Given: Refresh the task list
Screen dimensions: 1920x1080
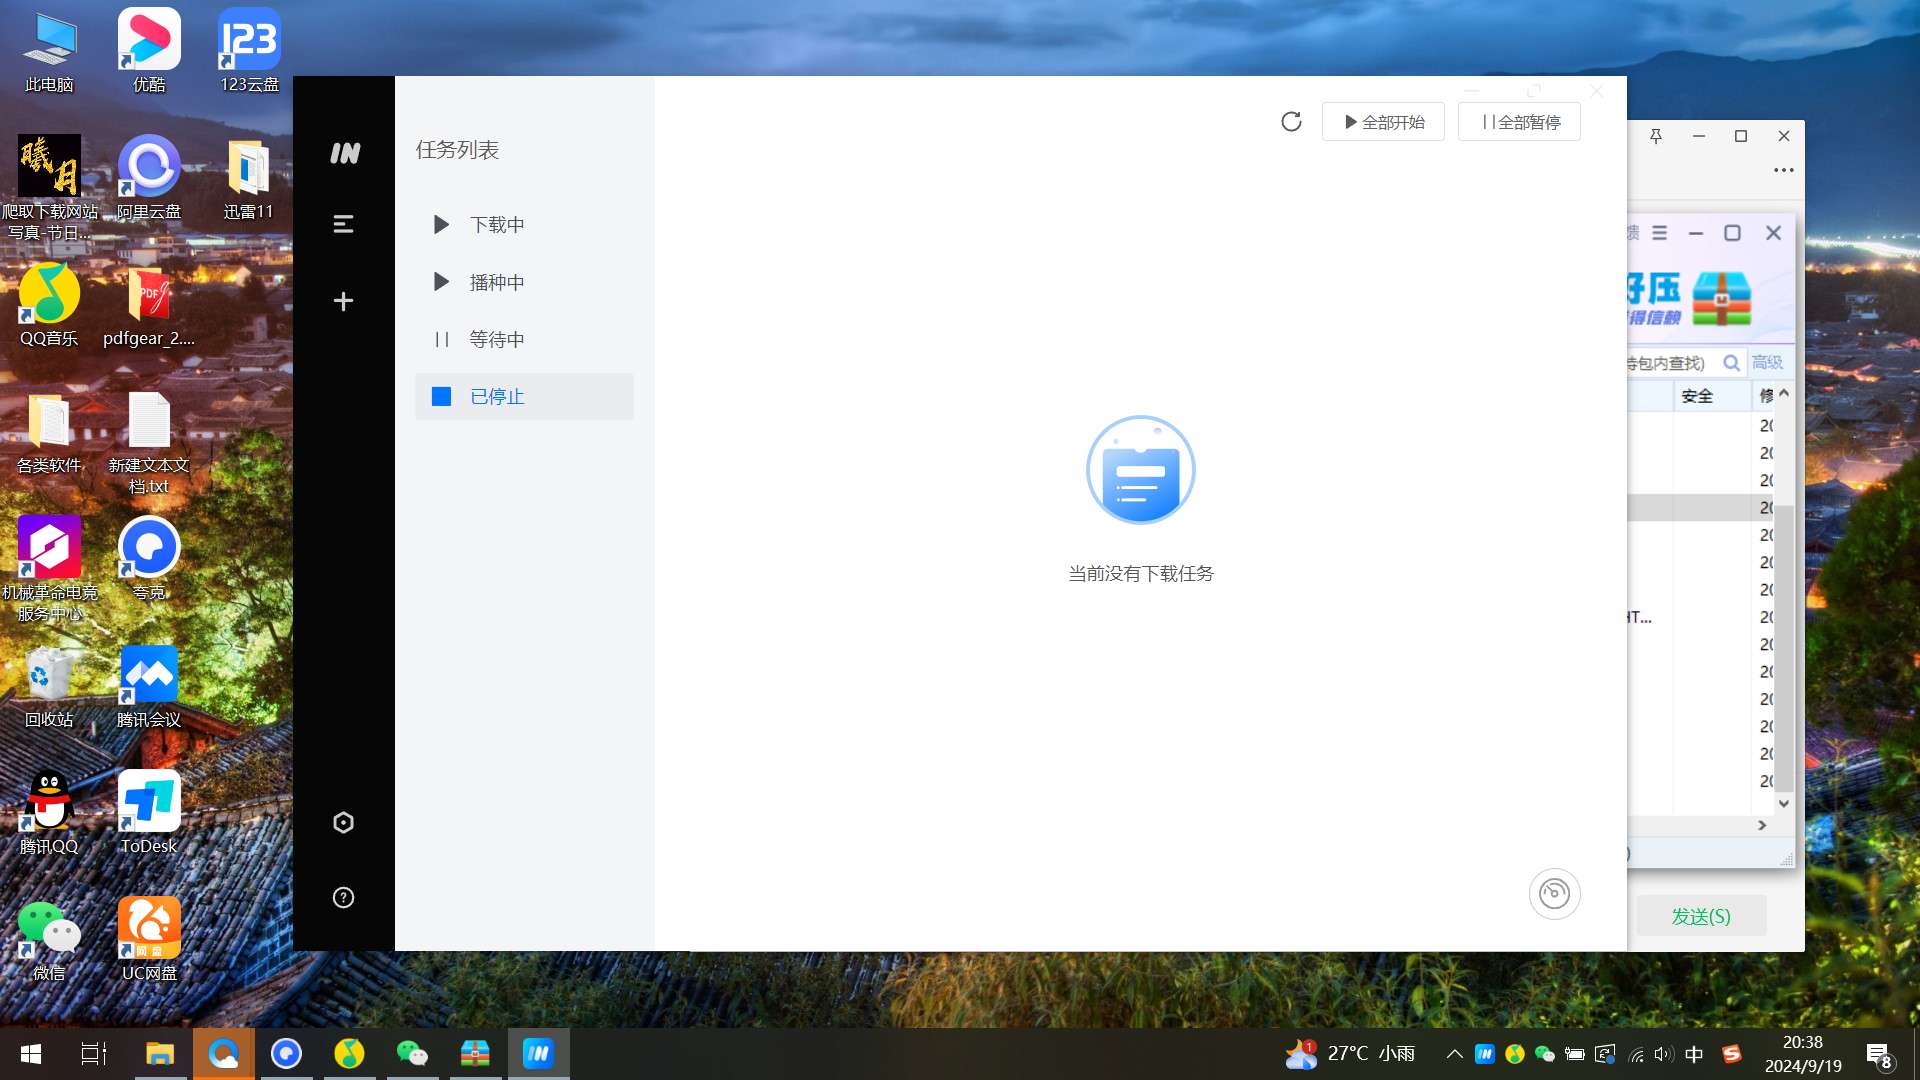Looking at the screenshot, I should click(x=1291, y=122).
